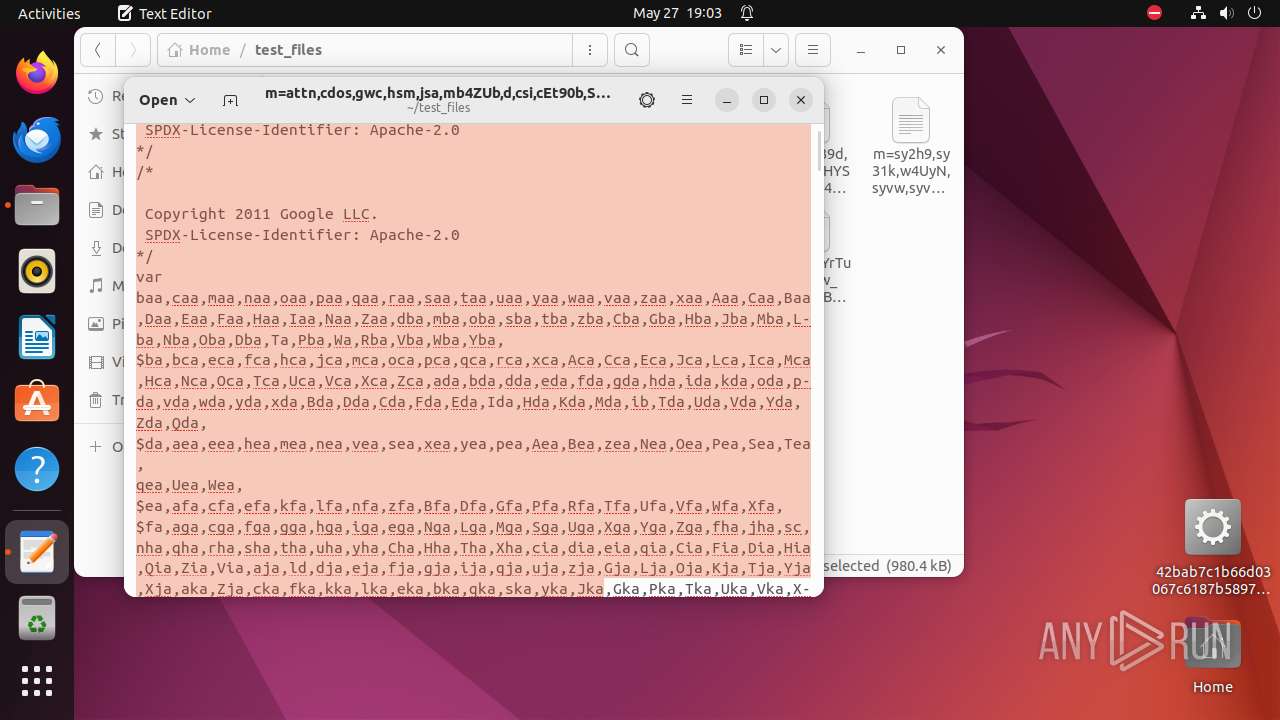Open Files path bar options menu

coord(590,50)
